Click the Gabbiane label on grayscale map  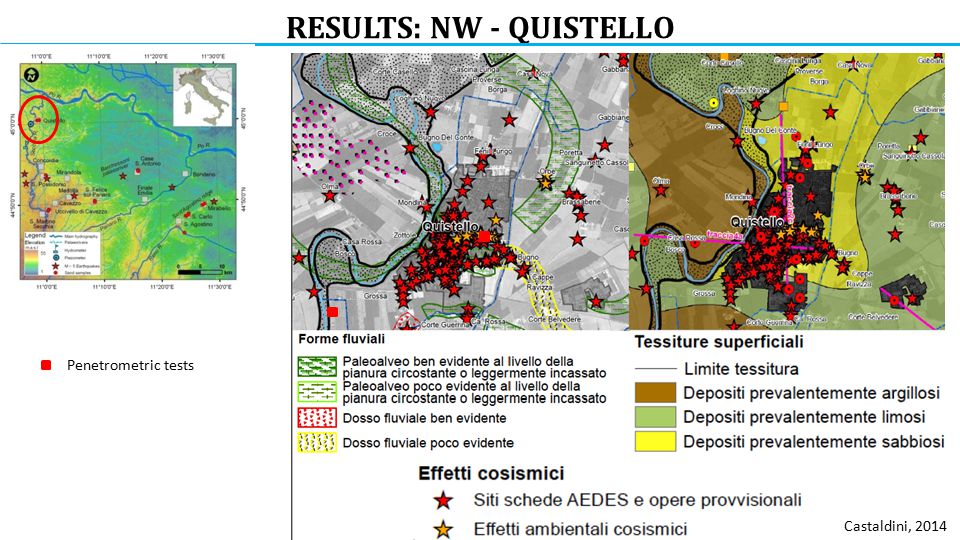coord(613,117)
